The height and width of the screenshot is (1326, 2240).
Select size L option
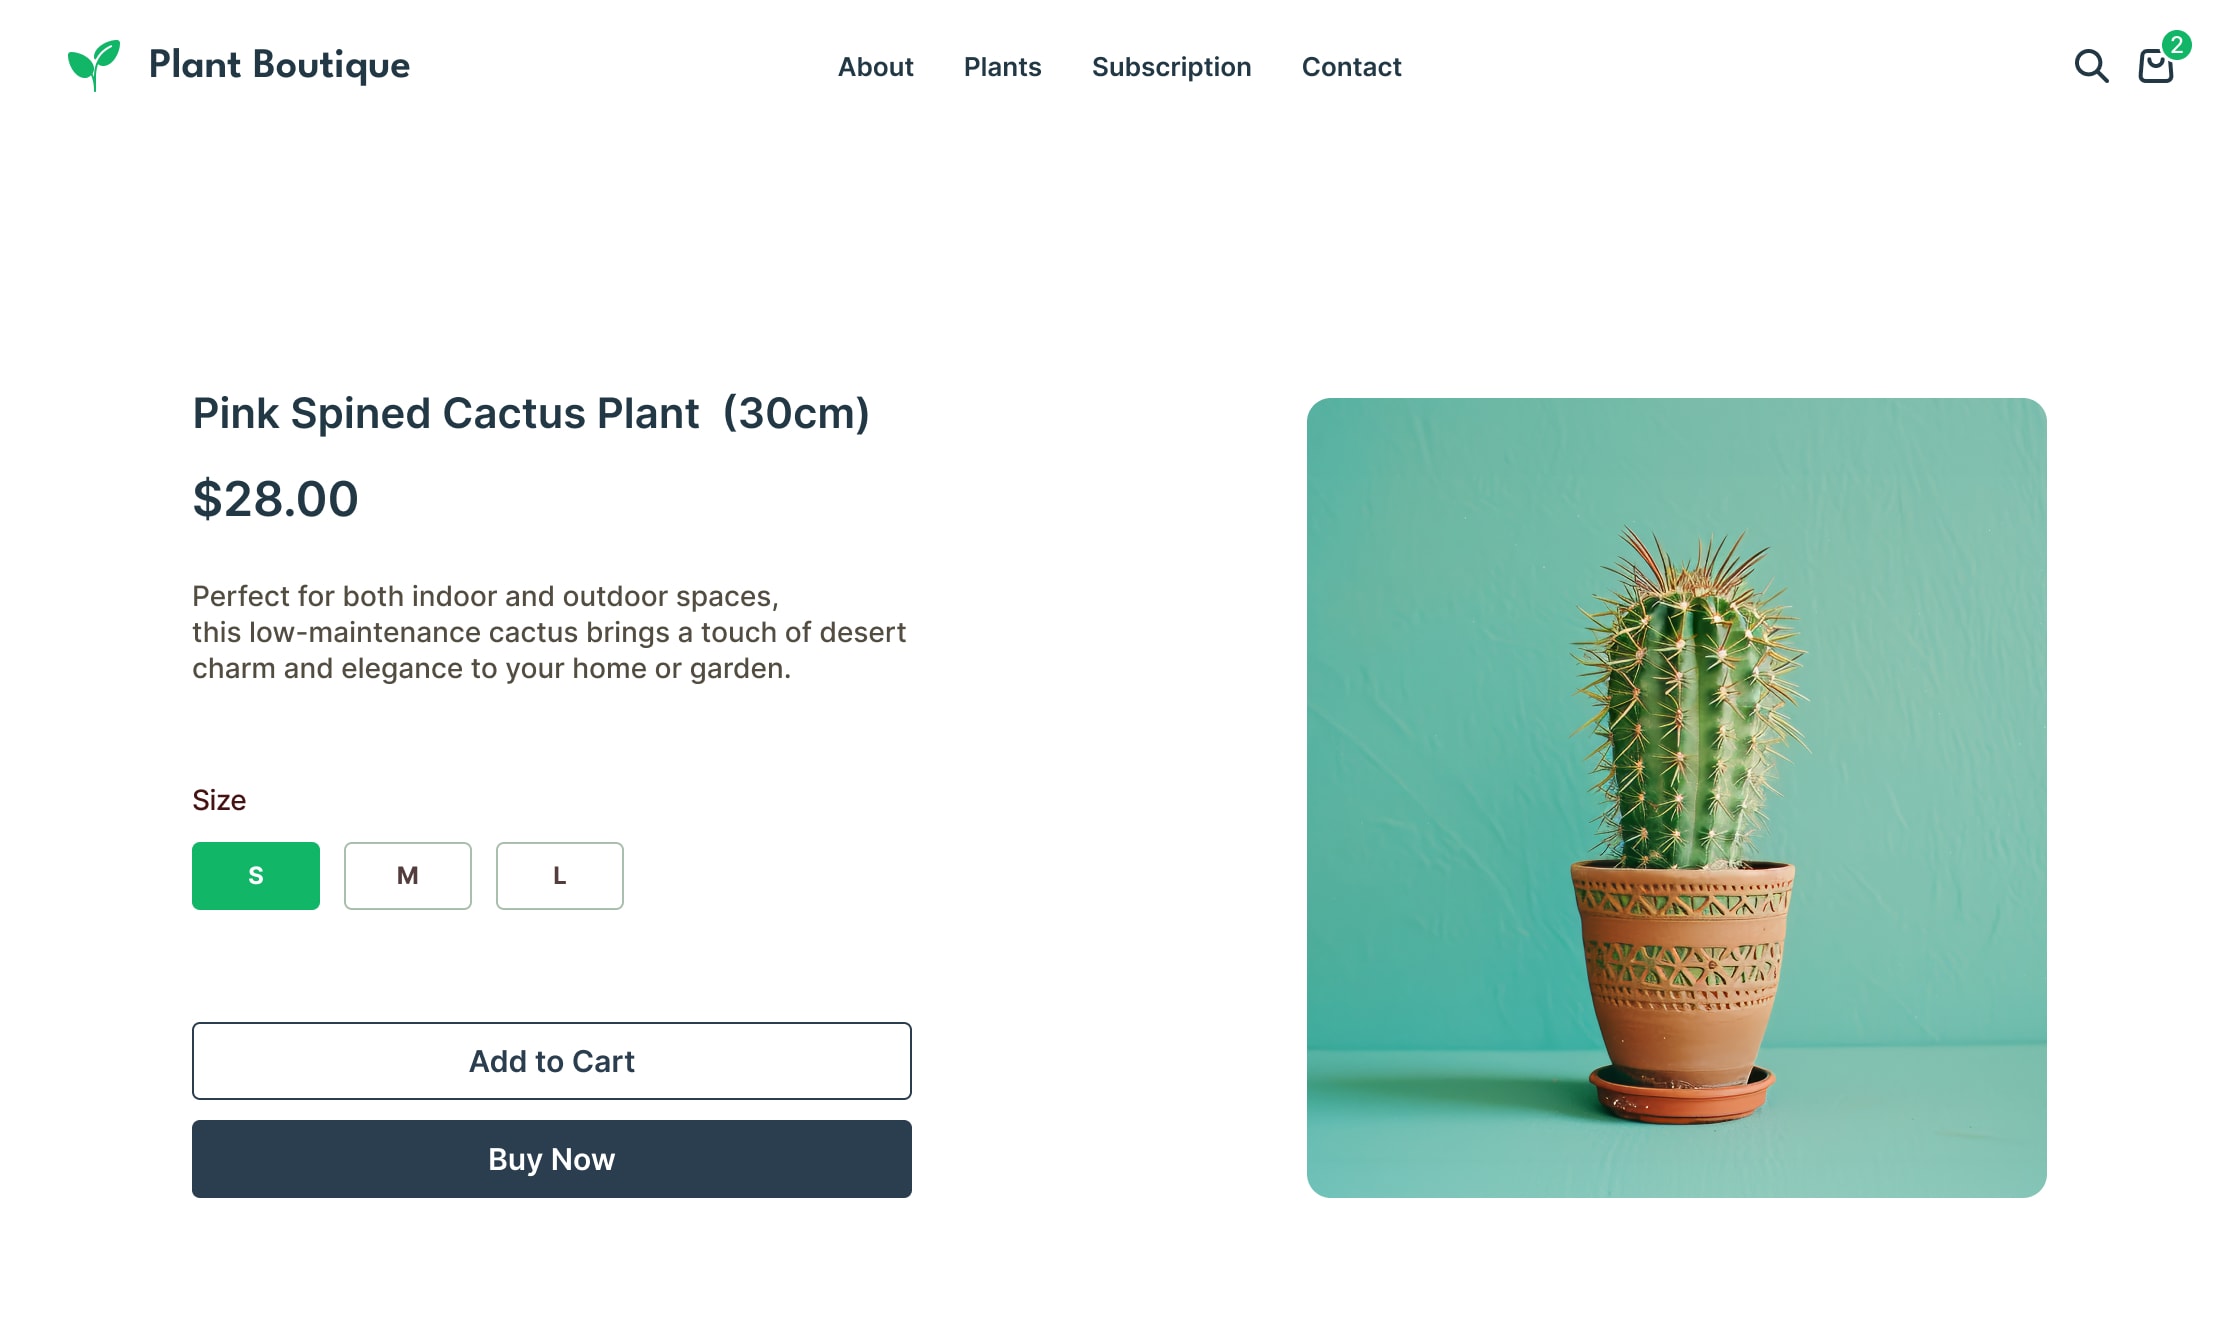tap(559, 876)
